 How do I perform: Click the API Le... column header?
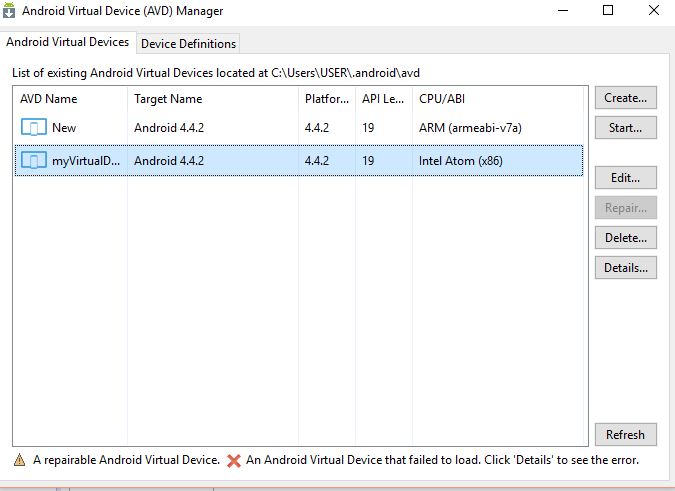pyautogui.click(x=384, y=99)
